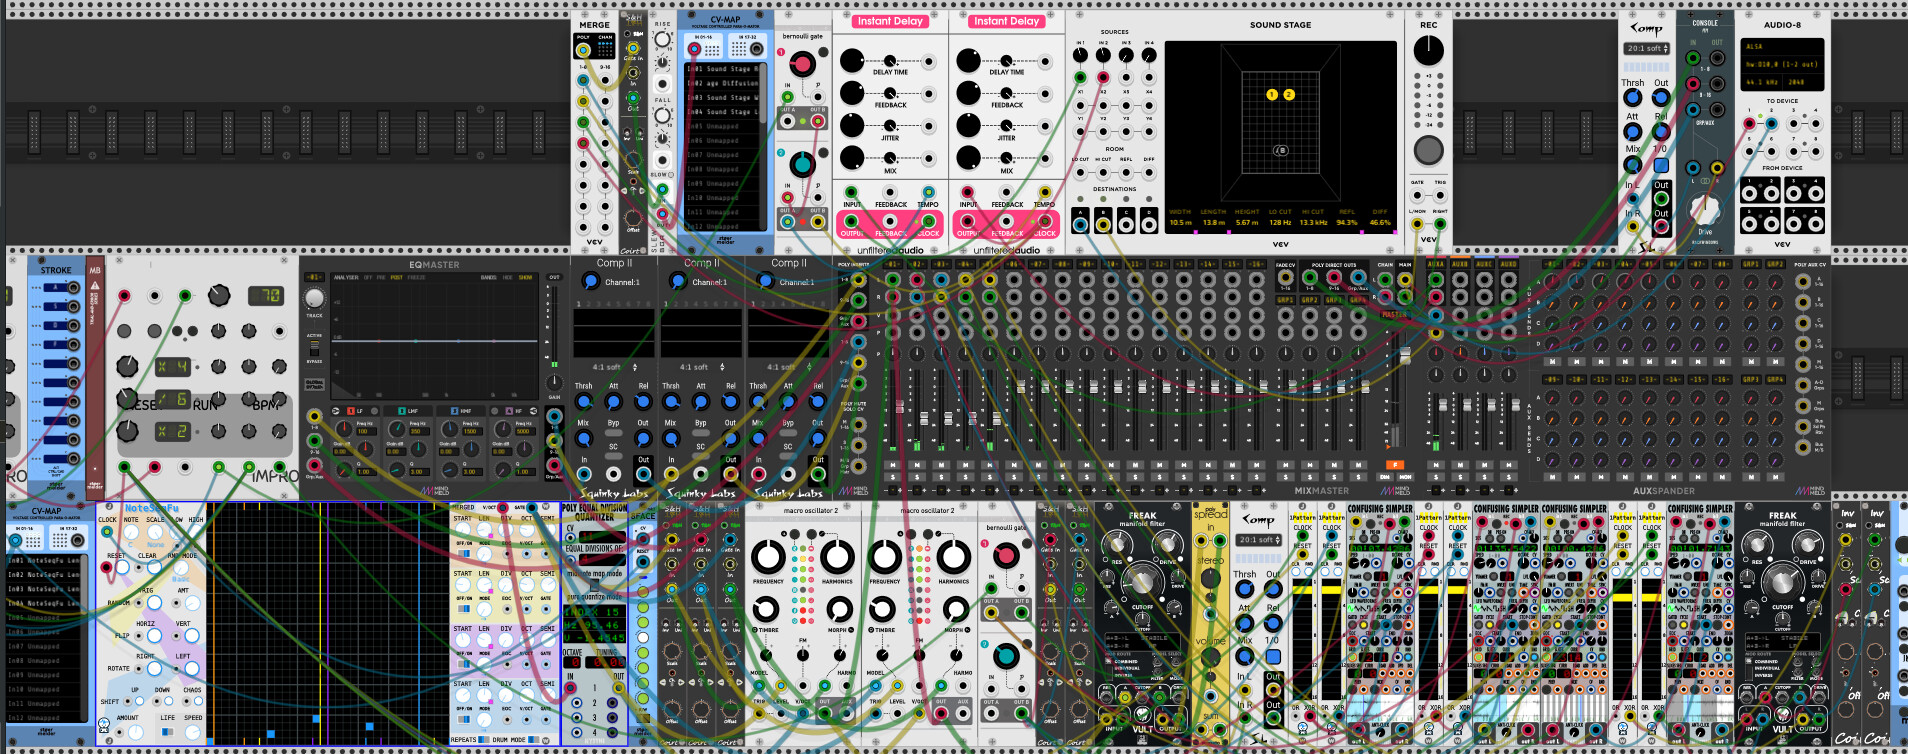Click the TEMPO jack on left Instant Delay
This screenshot has width=1908, height=754.
tap(928, 192)
